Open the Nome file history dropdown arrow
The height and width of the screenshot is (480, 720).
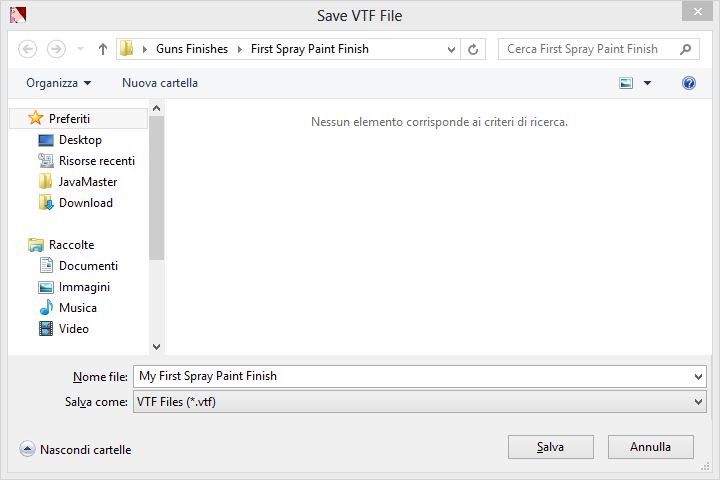point(698,377)
